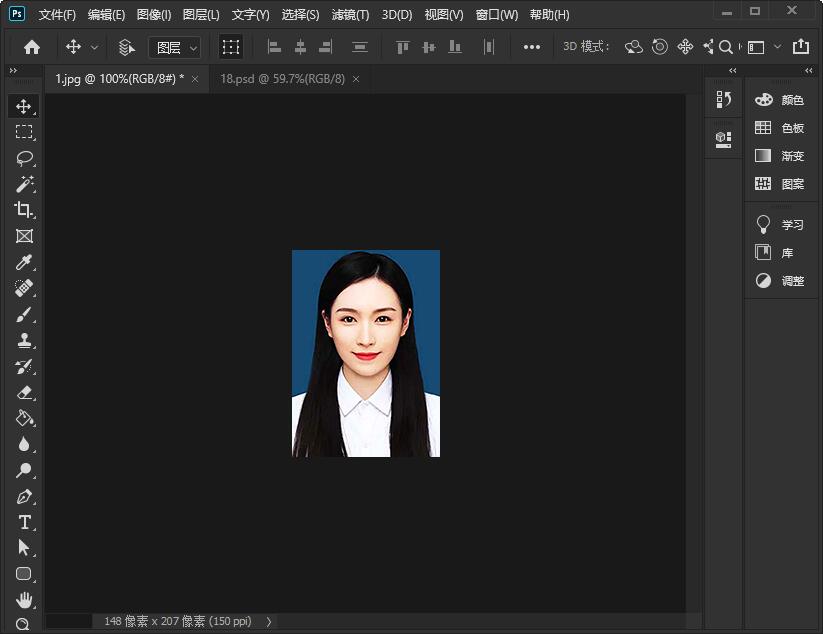Screen dimensions: 823x634
Task: Open the 色板 swatches panel
Action: point(781,128)
